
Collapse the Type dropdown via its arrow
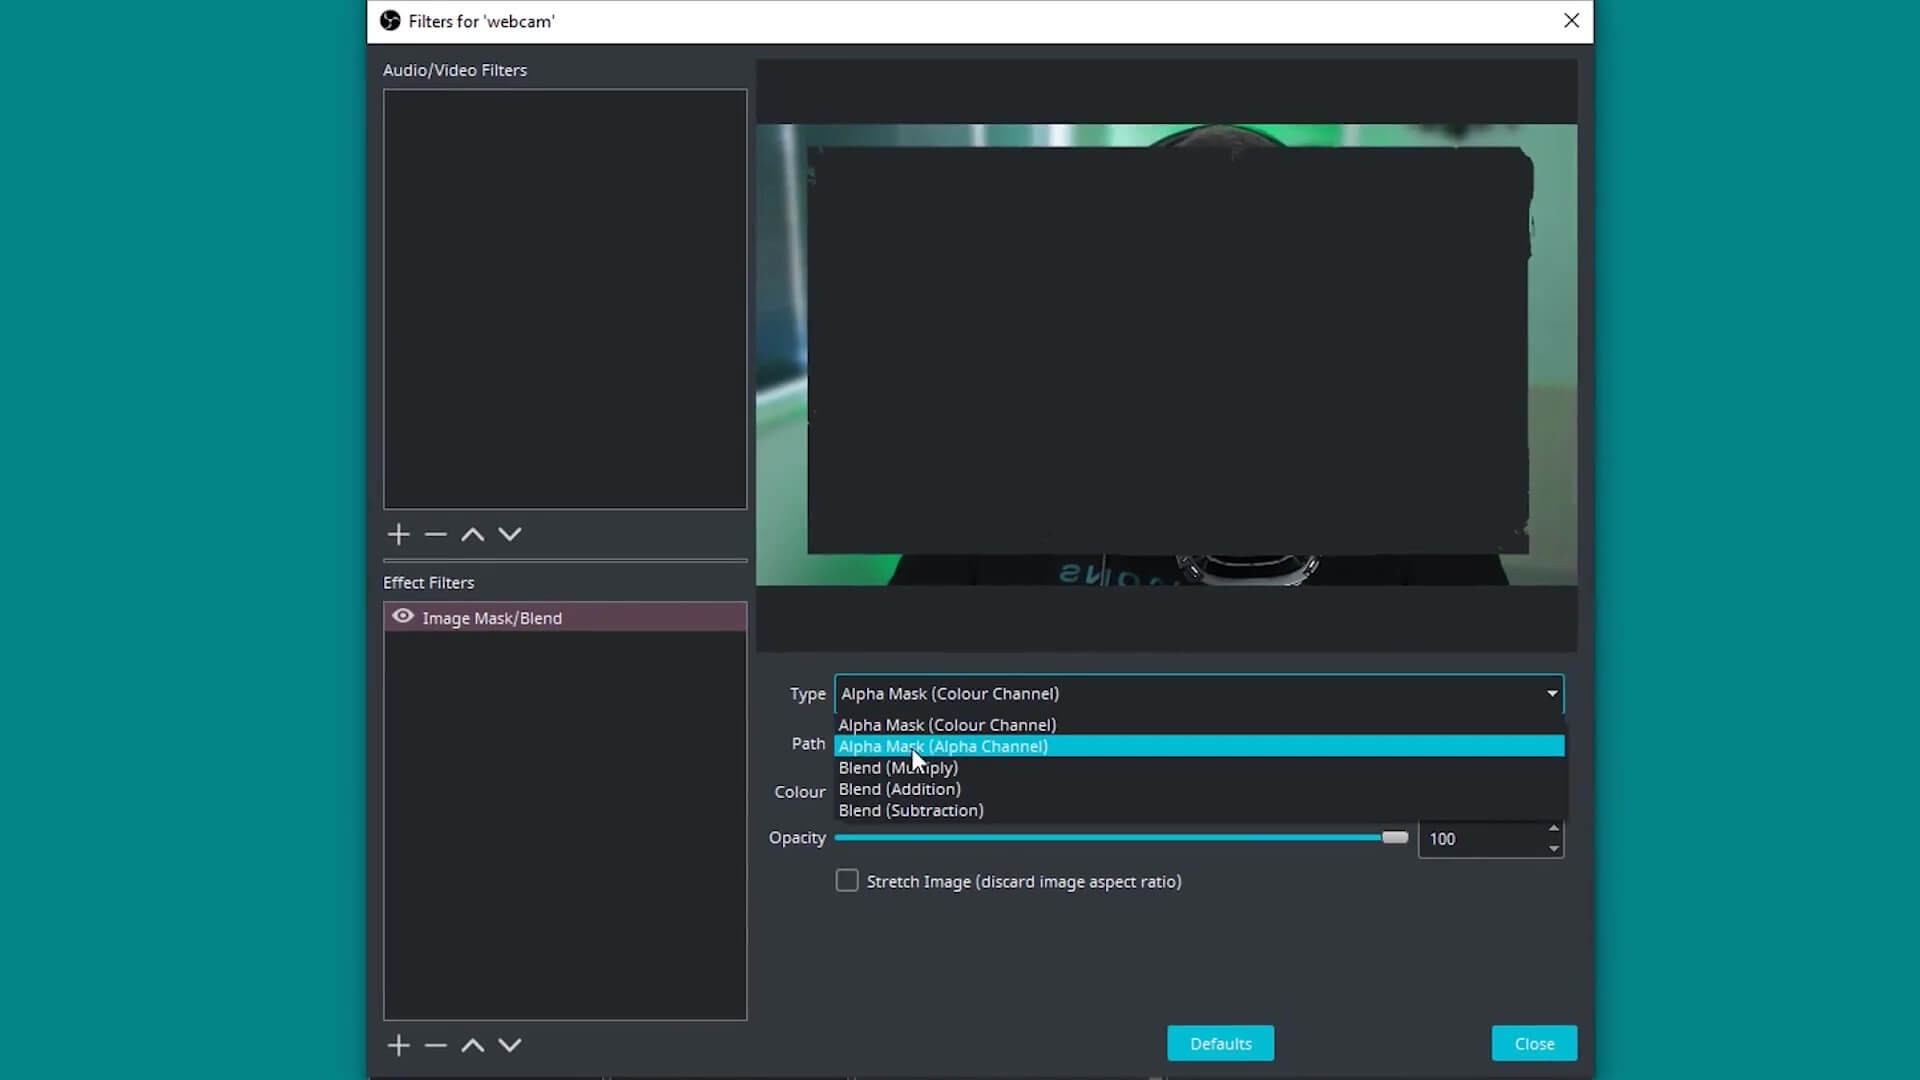pyautogui.click(x=1552, y=693)
